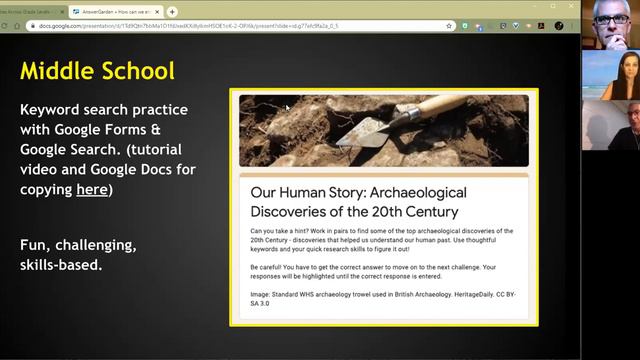Bookmark this page with the star icon

449,26
